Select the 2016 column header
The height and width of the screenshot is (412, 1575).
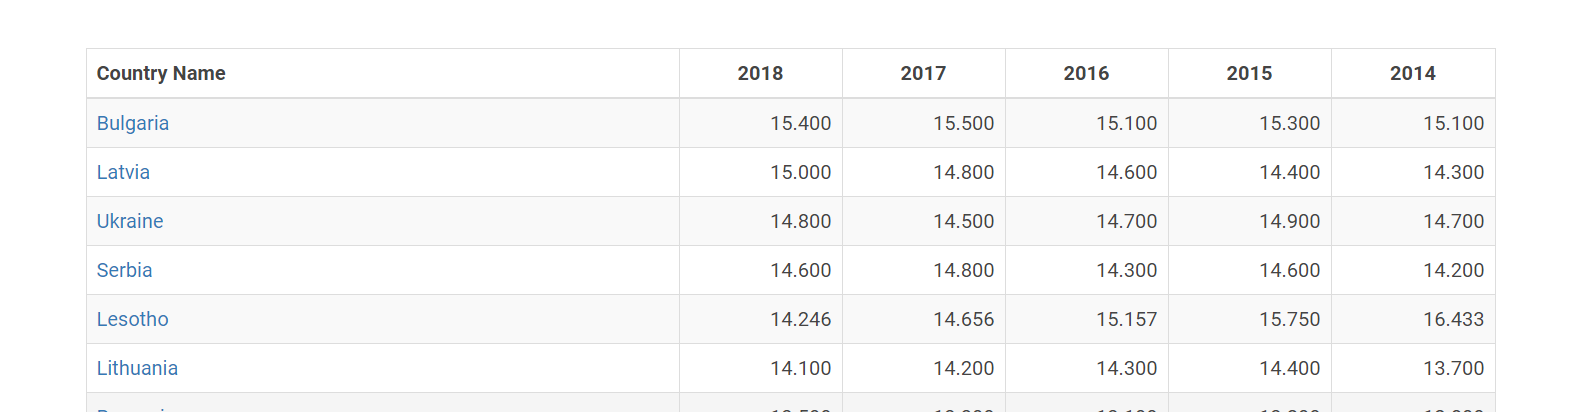click(1086, 73)
